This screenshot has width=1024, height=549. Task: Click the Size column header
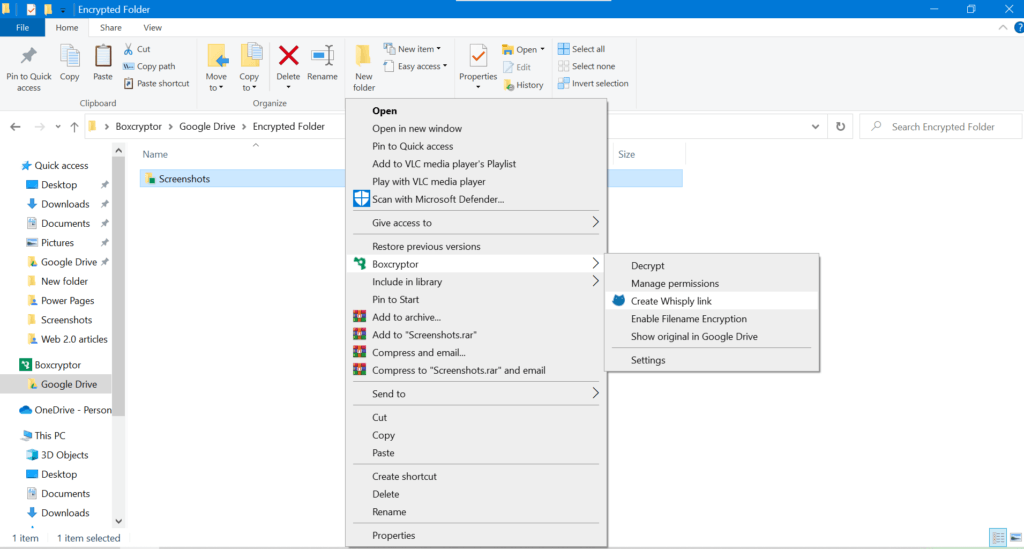tap(626, 155)
